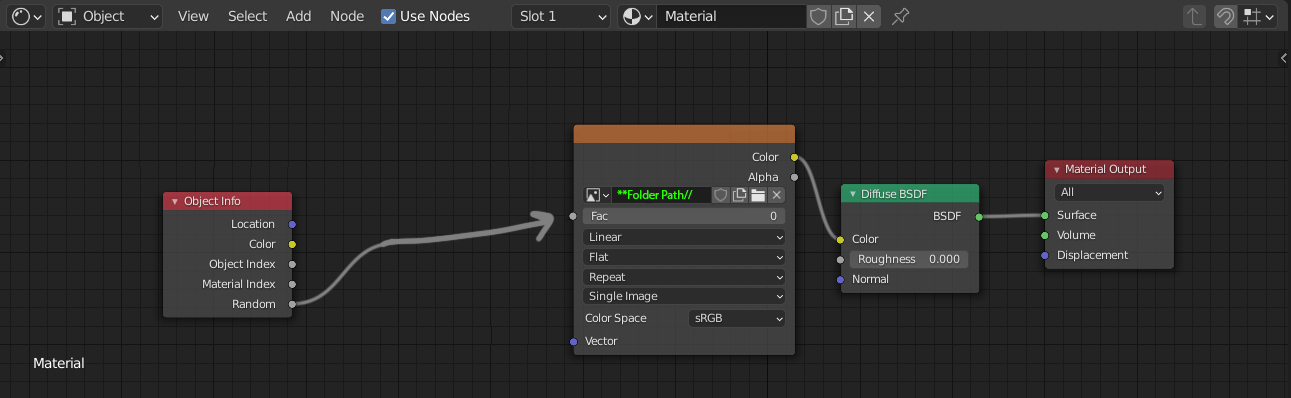This screenshot has height=398, width=1291.
Task: Open the View menu
Action: tap(193, 16)
